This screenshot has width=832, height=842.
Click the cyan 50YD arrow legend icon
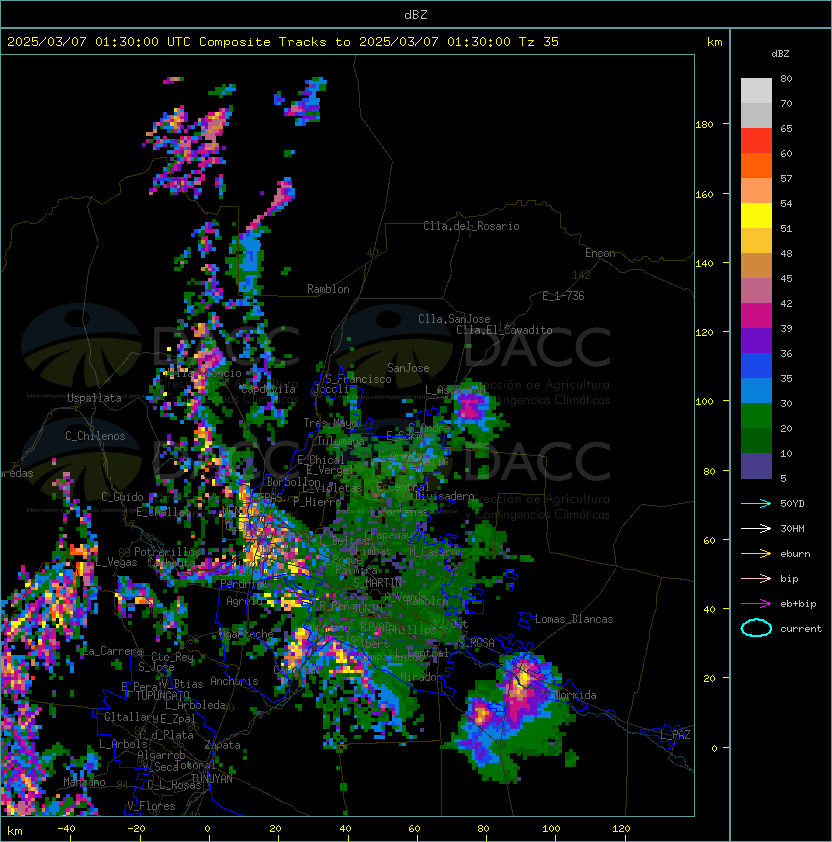756,504
